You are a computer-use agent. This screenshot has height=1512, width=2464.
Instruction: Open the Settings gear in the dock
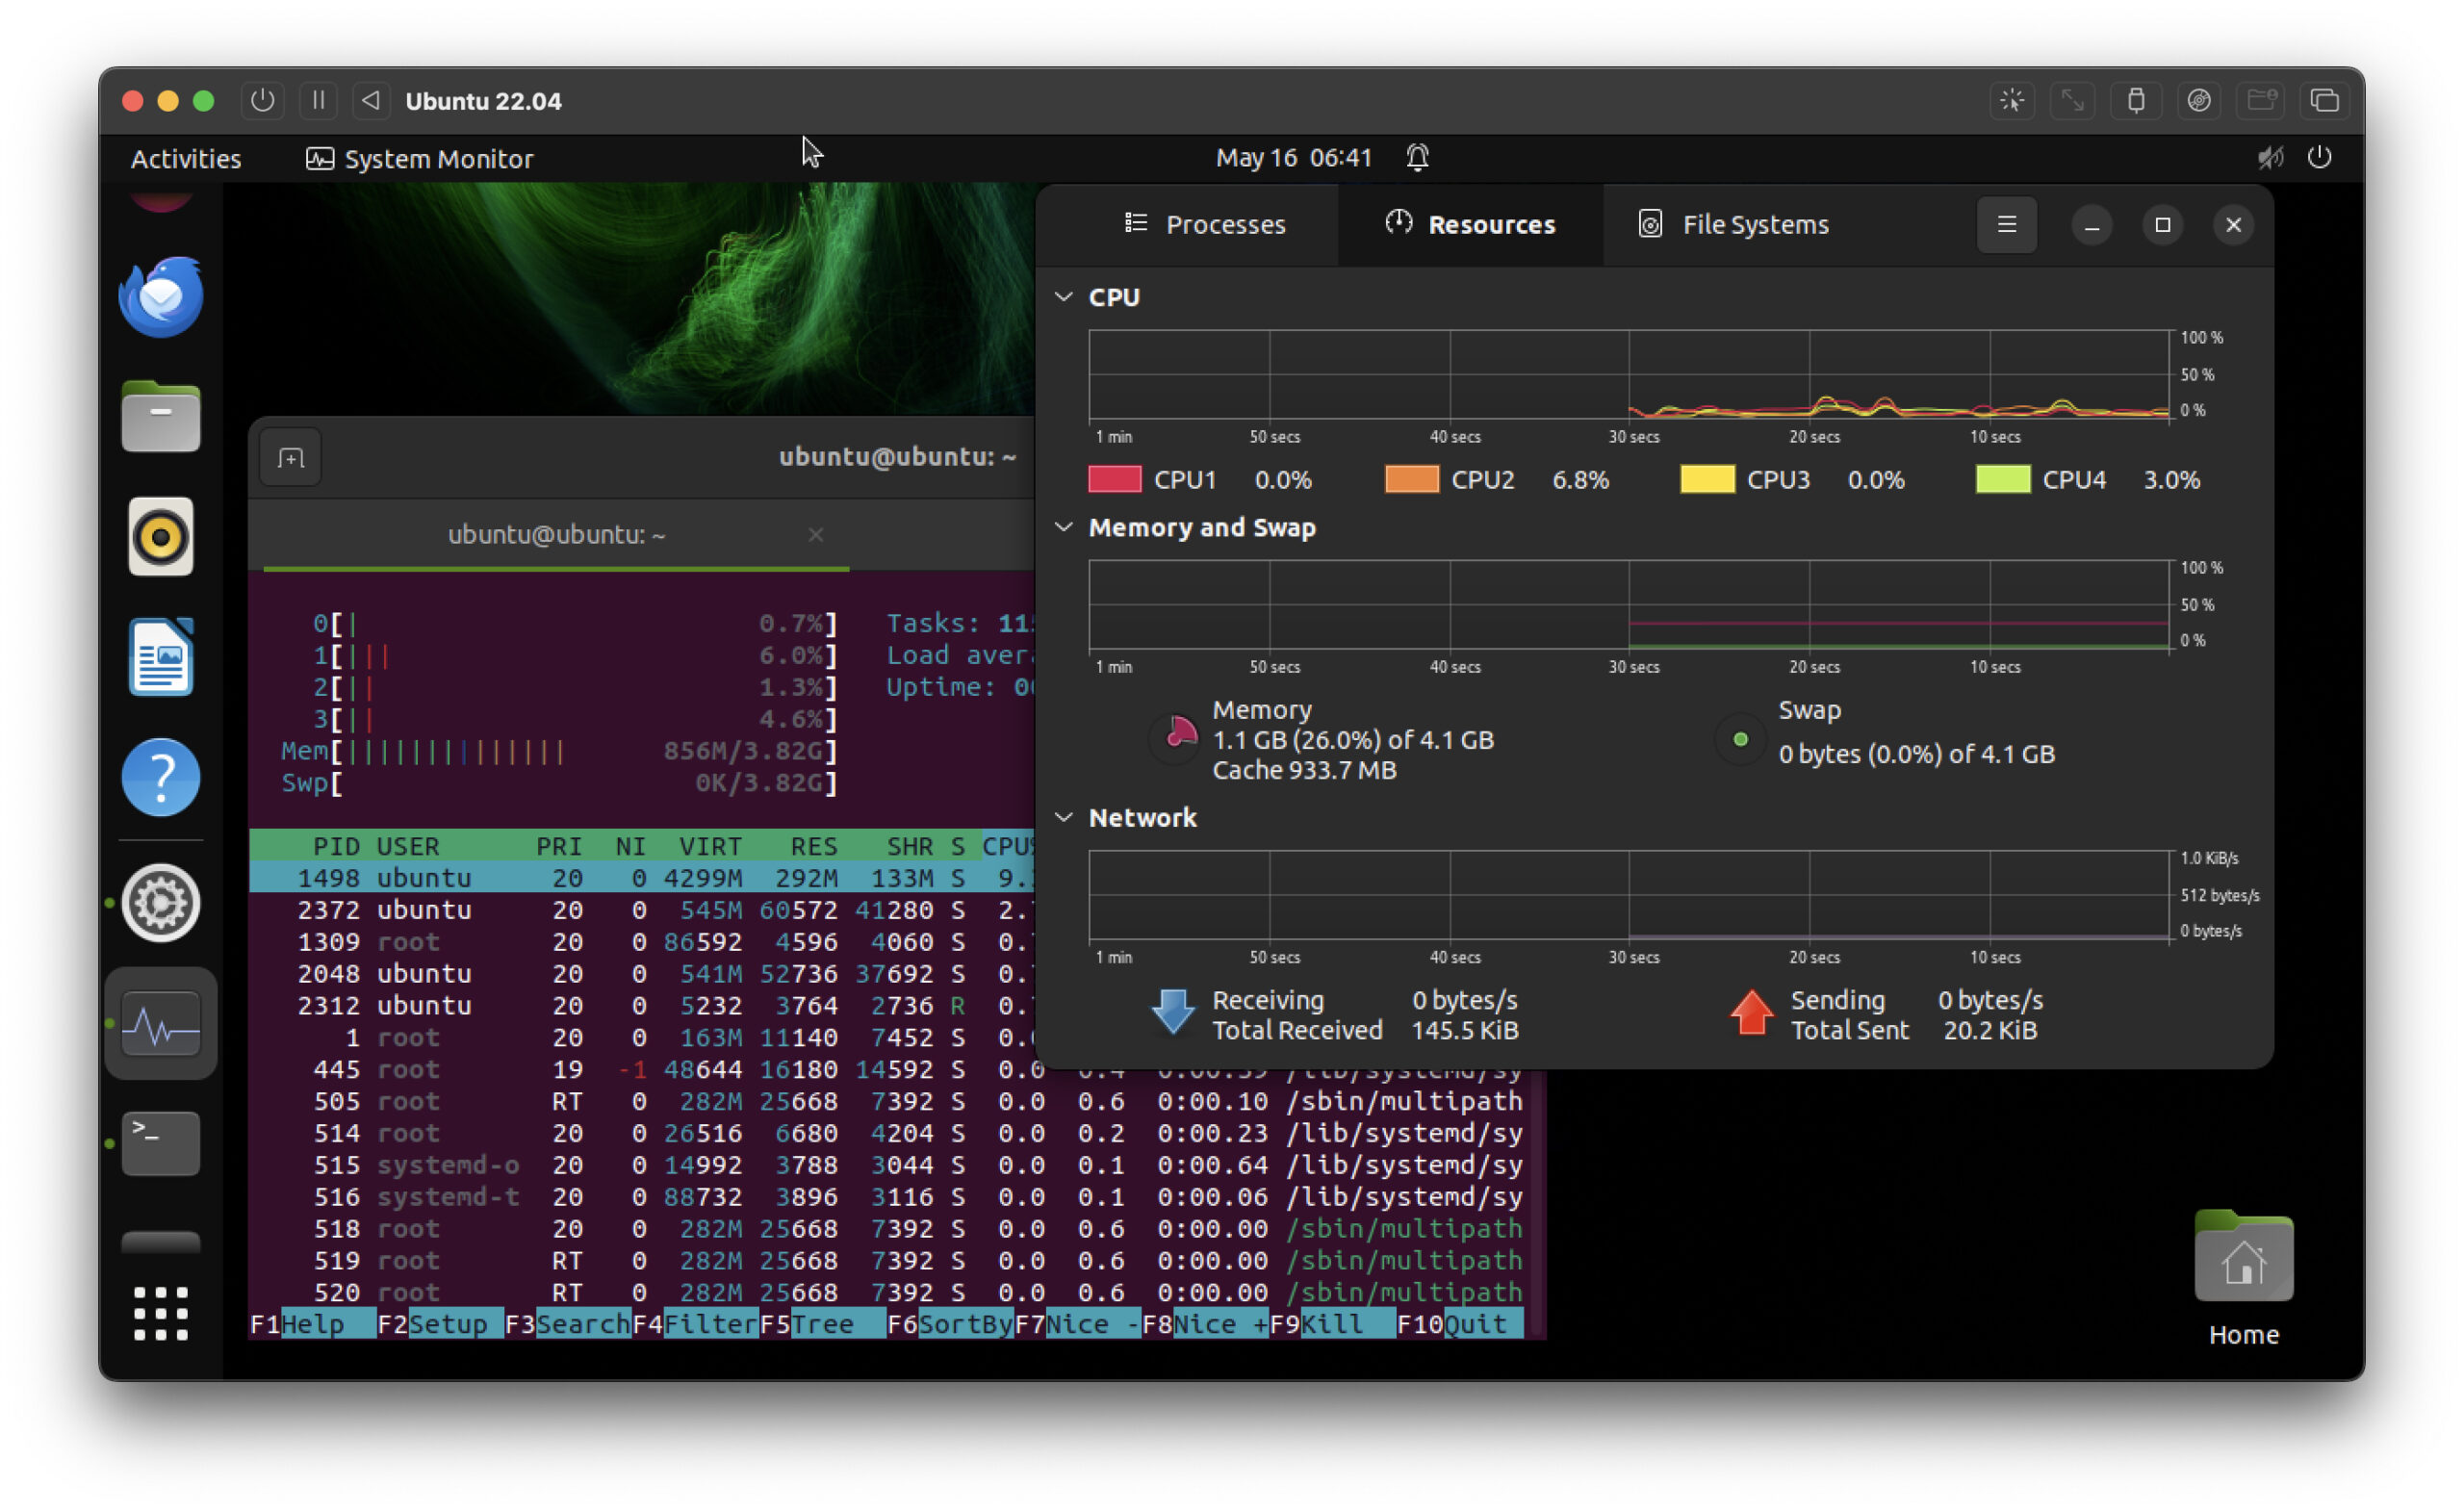pyautogui.click(x=160, y=902)
